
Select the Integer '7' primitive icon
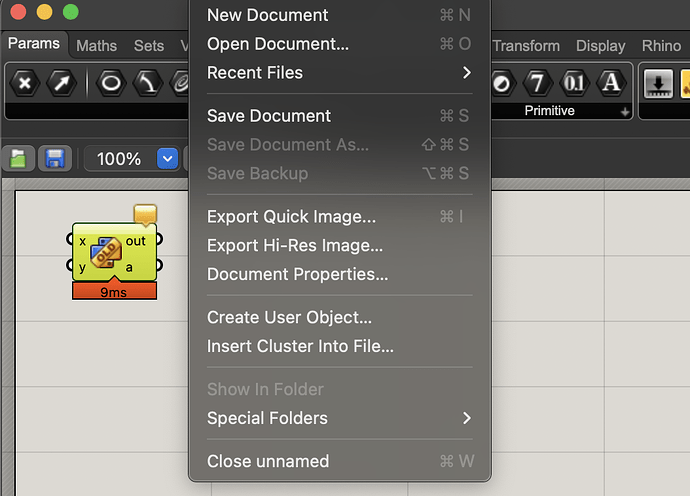coord(537,83)
